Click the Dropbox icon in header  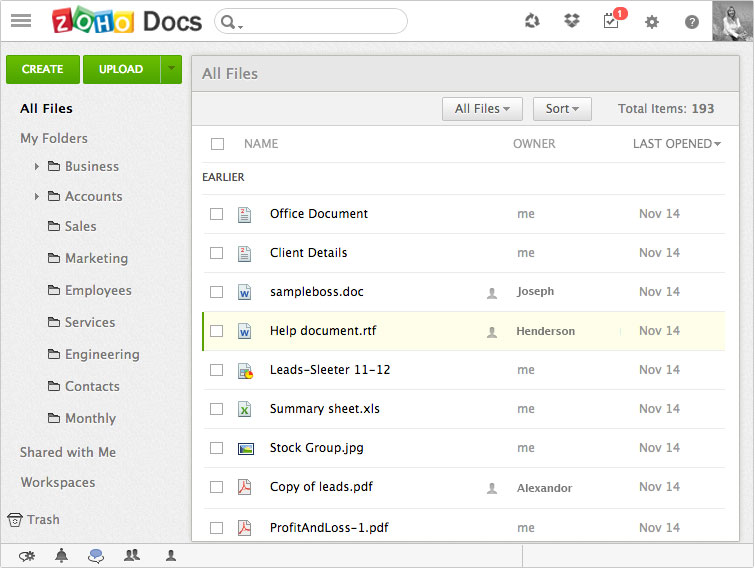click(x=572, y=21)
